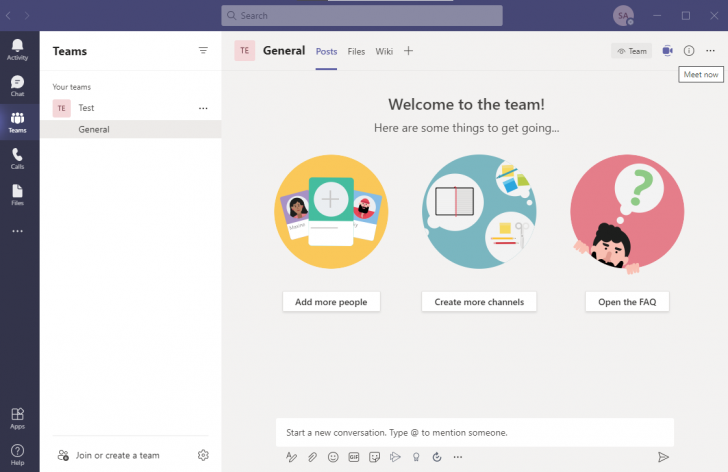
Task: Open the Activity feed
Action: [17, 50]
